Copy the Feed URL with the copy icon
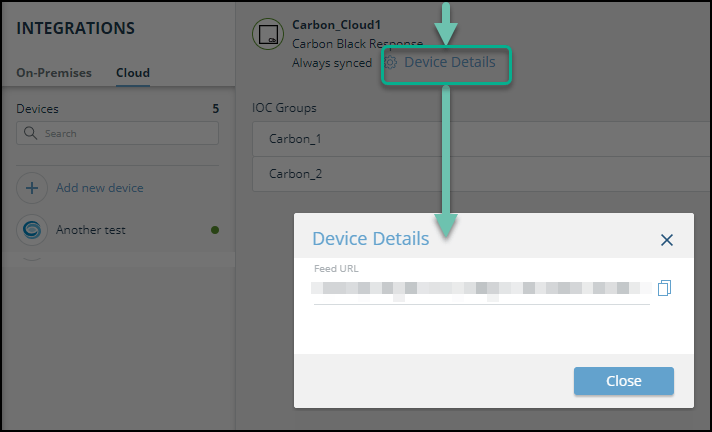This screenshot has width=712, height=432. point(665,288)
